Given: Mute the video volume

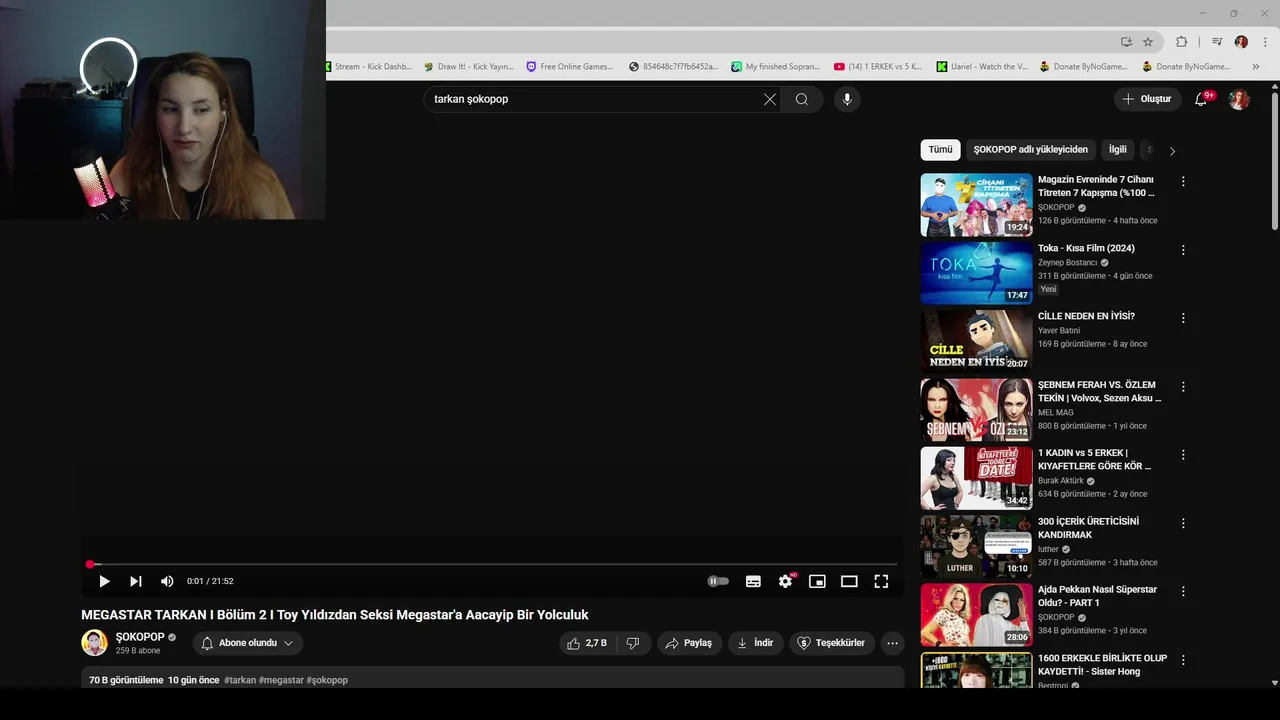Looking at the screenshot, I should (167, 581).
